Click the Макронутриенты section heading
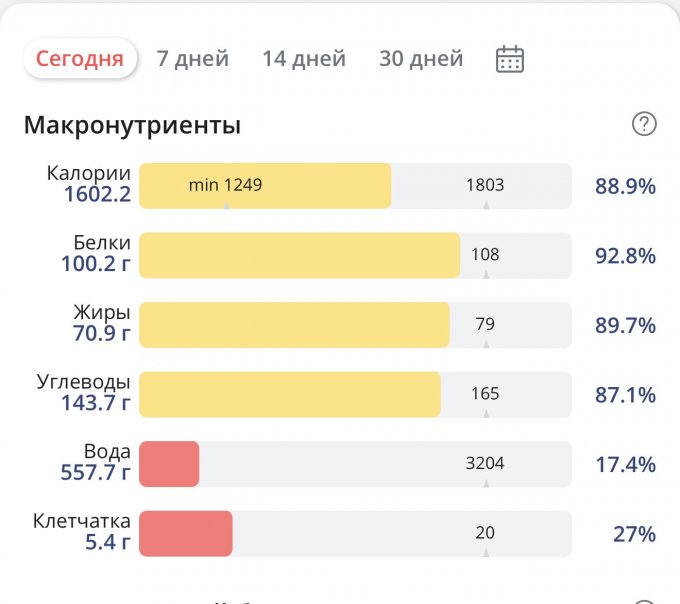Viewport: 680px width, 604px height. pyautogui.click(x=132, y=125)
